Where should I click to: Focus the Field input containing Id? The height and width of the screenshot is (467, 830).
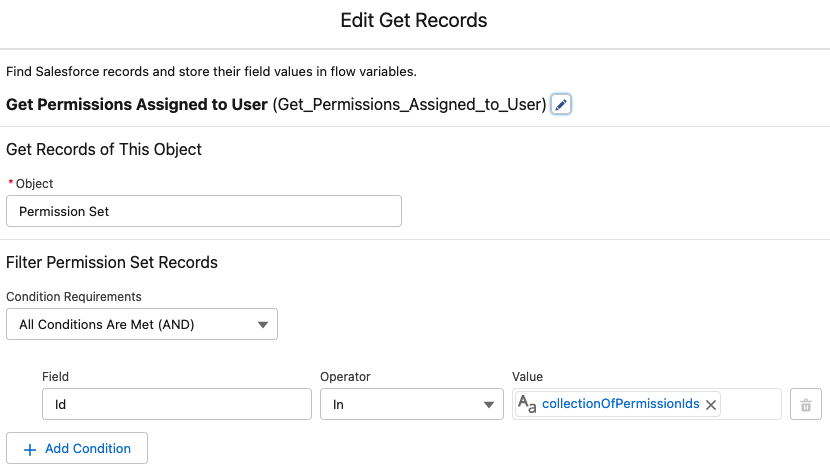tap(176, 404)
